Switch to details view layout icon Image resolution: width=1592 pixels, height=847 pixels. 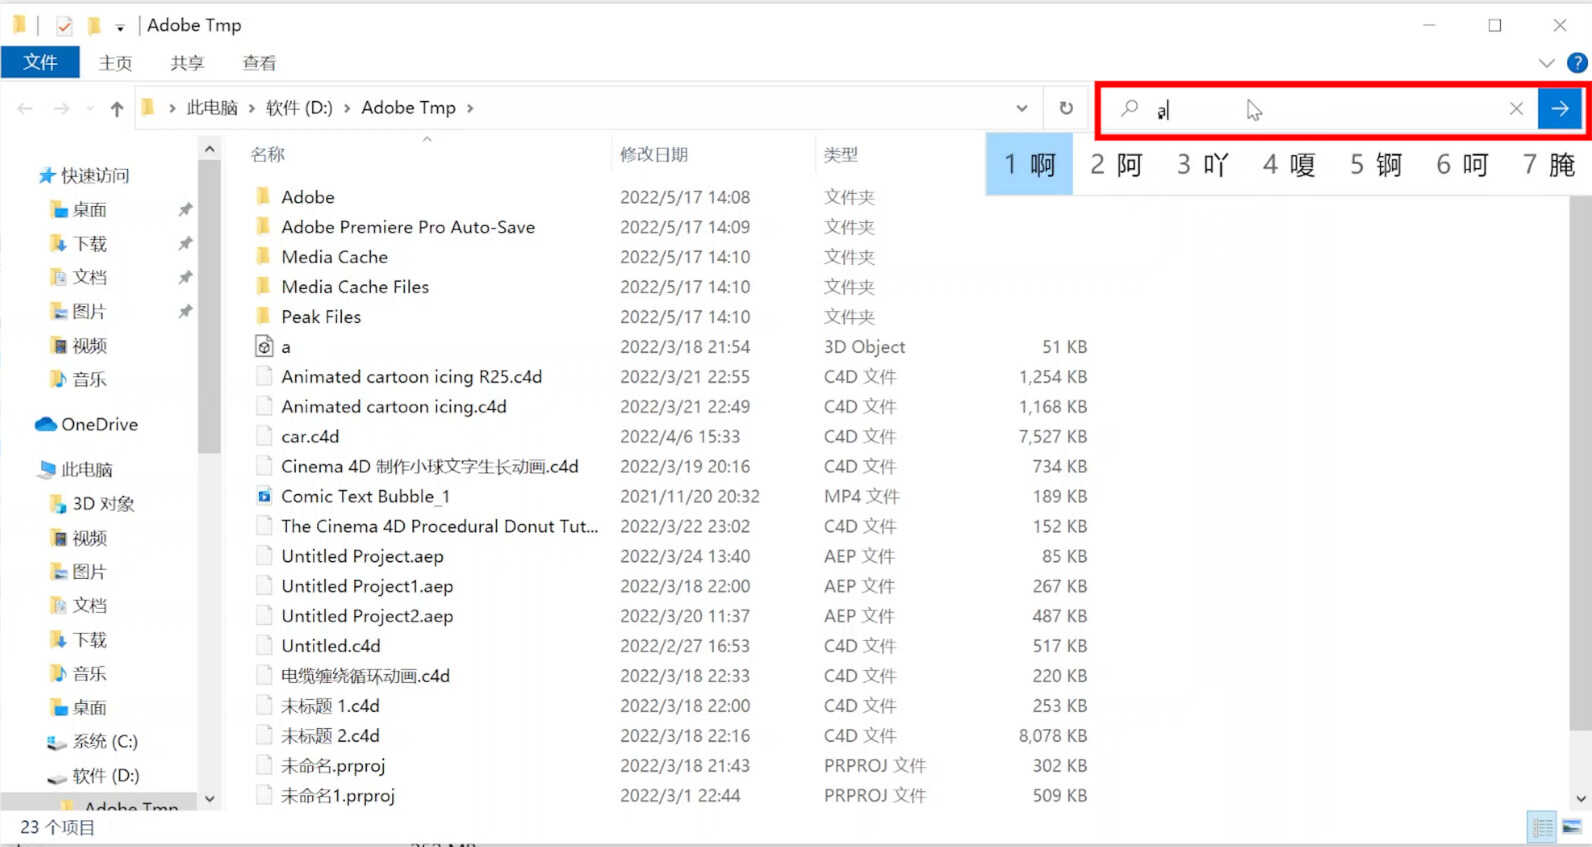tap(1542, 827)
